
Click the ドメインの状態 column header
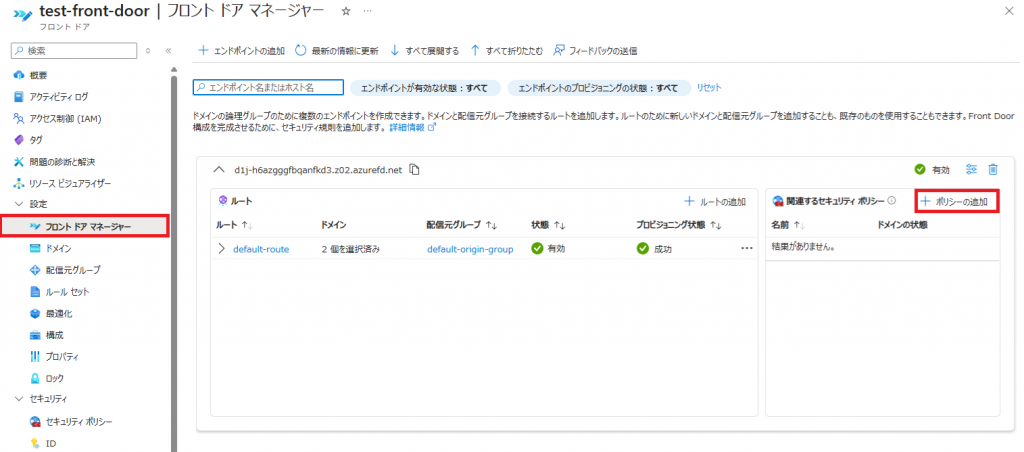tap(903, 225)
